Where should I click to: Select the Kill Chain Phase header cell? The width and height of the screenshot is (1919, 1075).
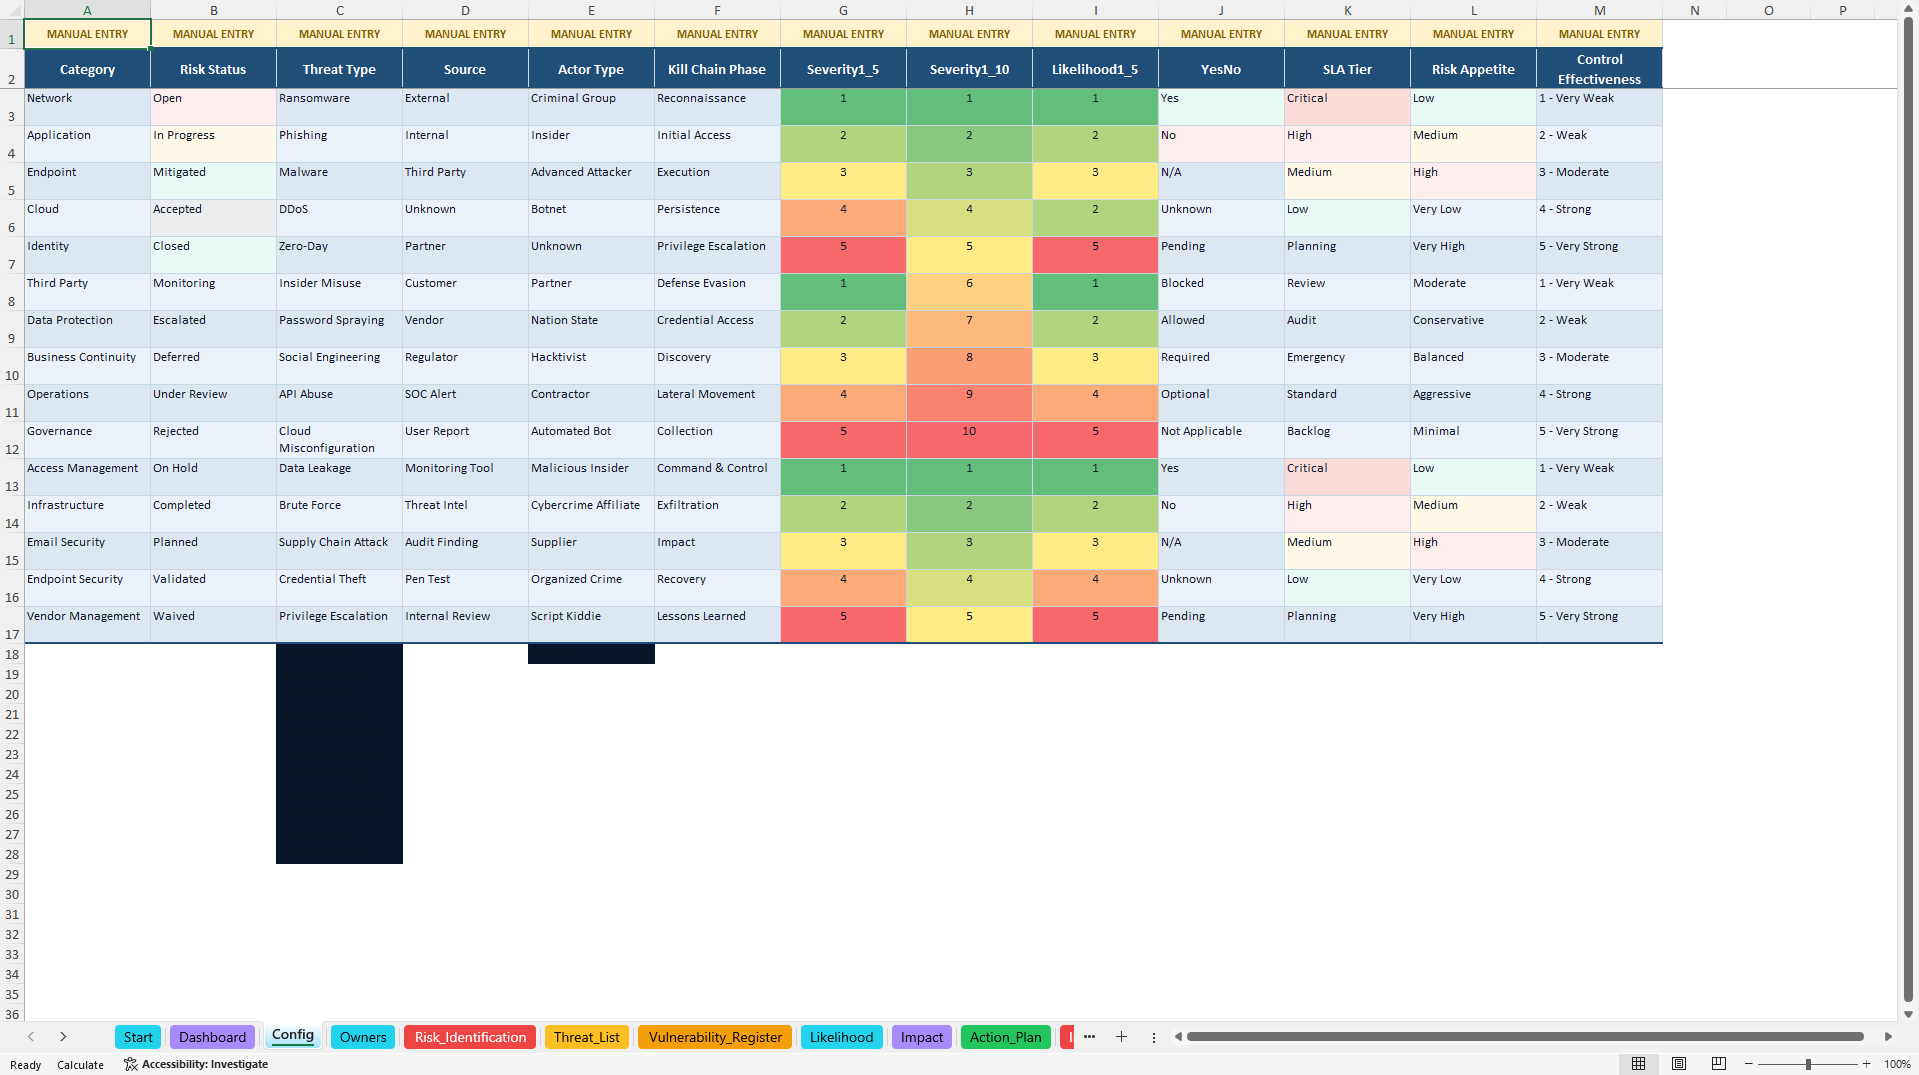(x=717, y=69)
